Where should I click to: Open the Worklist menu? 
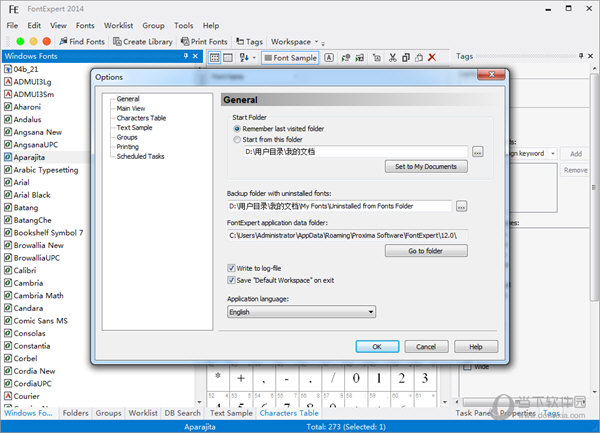tap(119, 26)
